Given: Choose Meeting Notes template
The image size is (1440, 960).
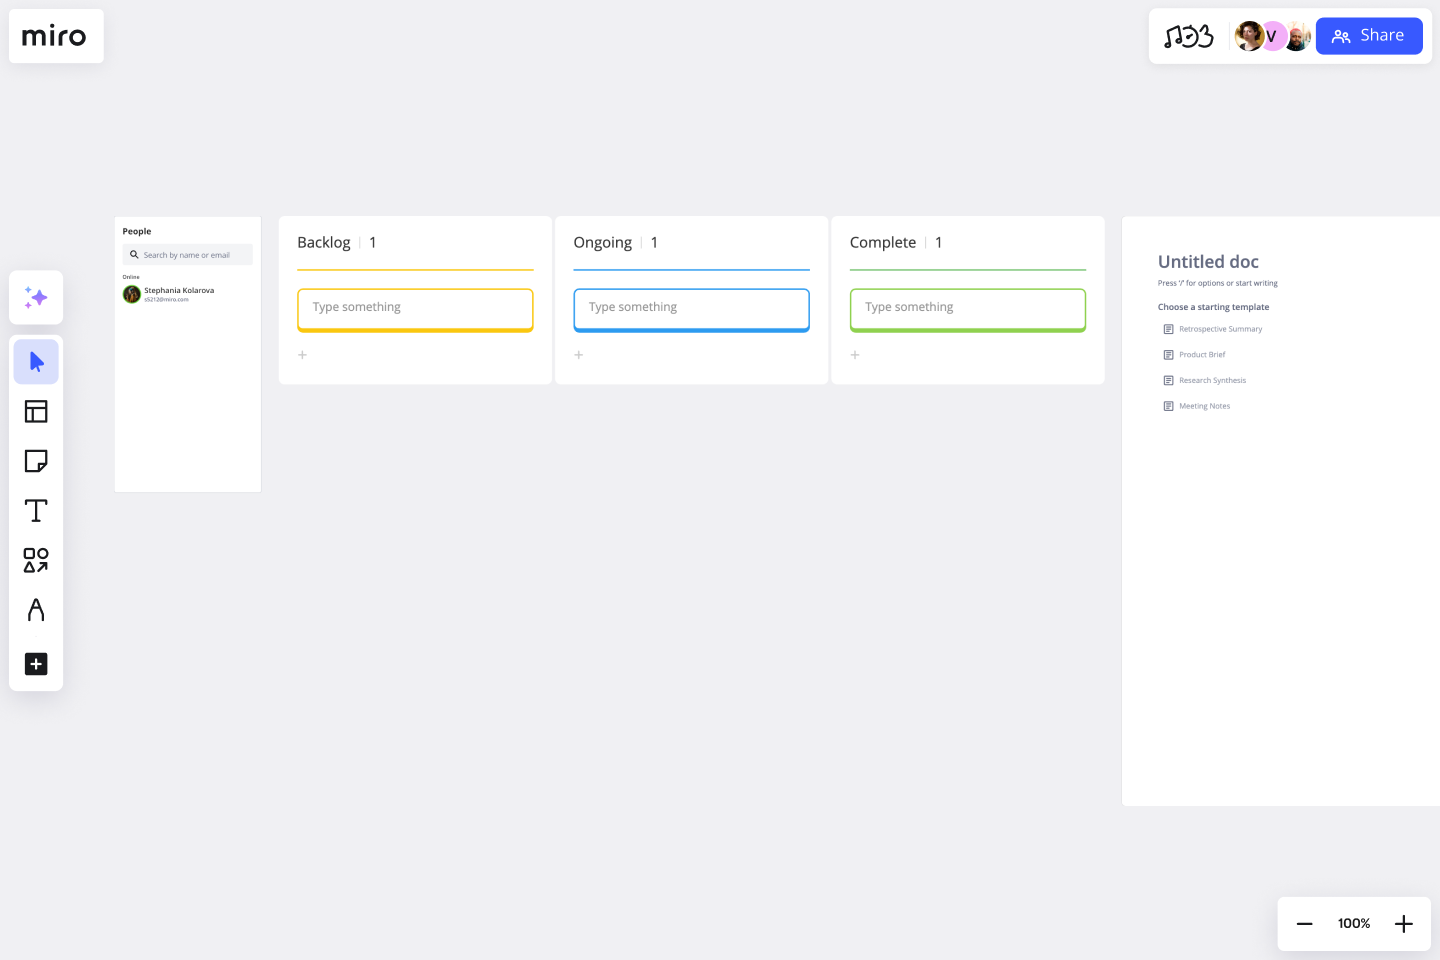Looking at the screenshot, I should pos(1197,406).
